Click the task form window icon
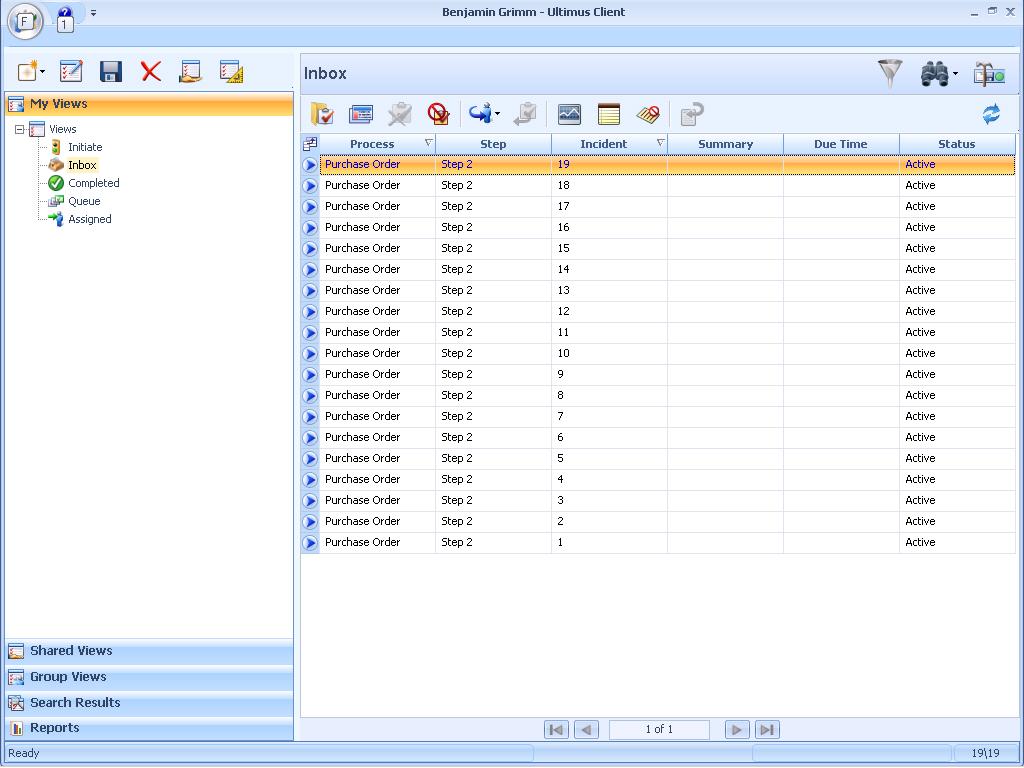The width and height of the screenshot is (1024, 768). tap(361, 114)
